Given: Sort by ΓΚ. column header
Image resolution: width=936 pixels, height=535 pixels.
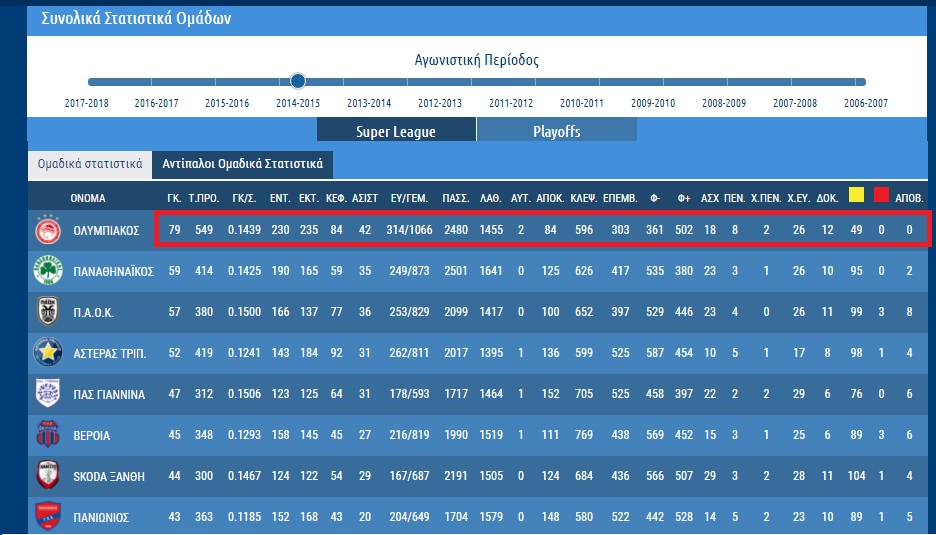Looking at the screenshot, I should click(x=174, y=198).
